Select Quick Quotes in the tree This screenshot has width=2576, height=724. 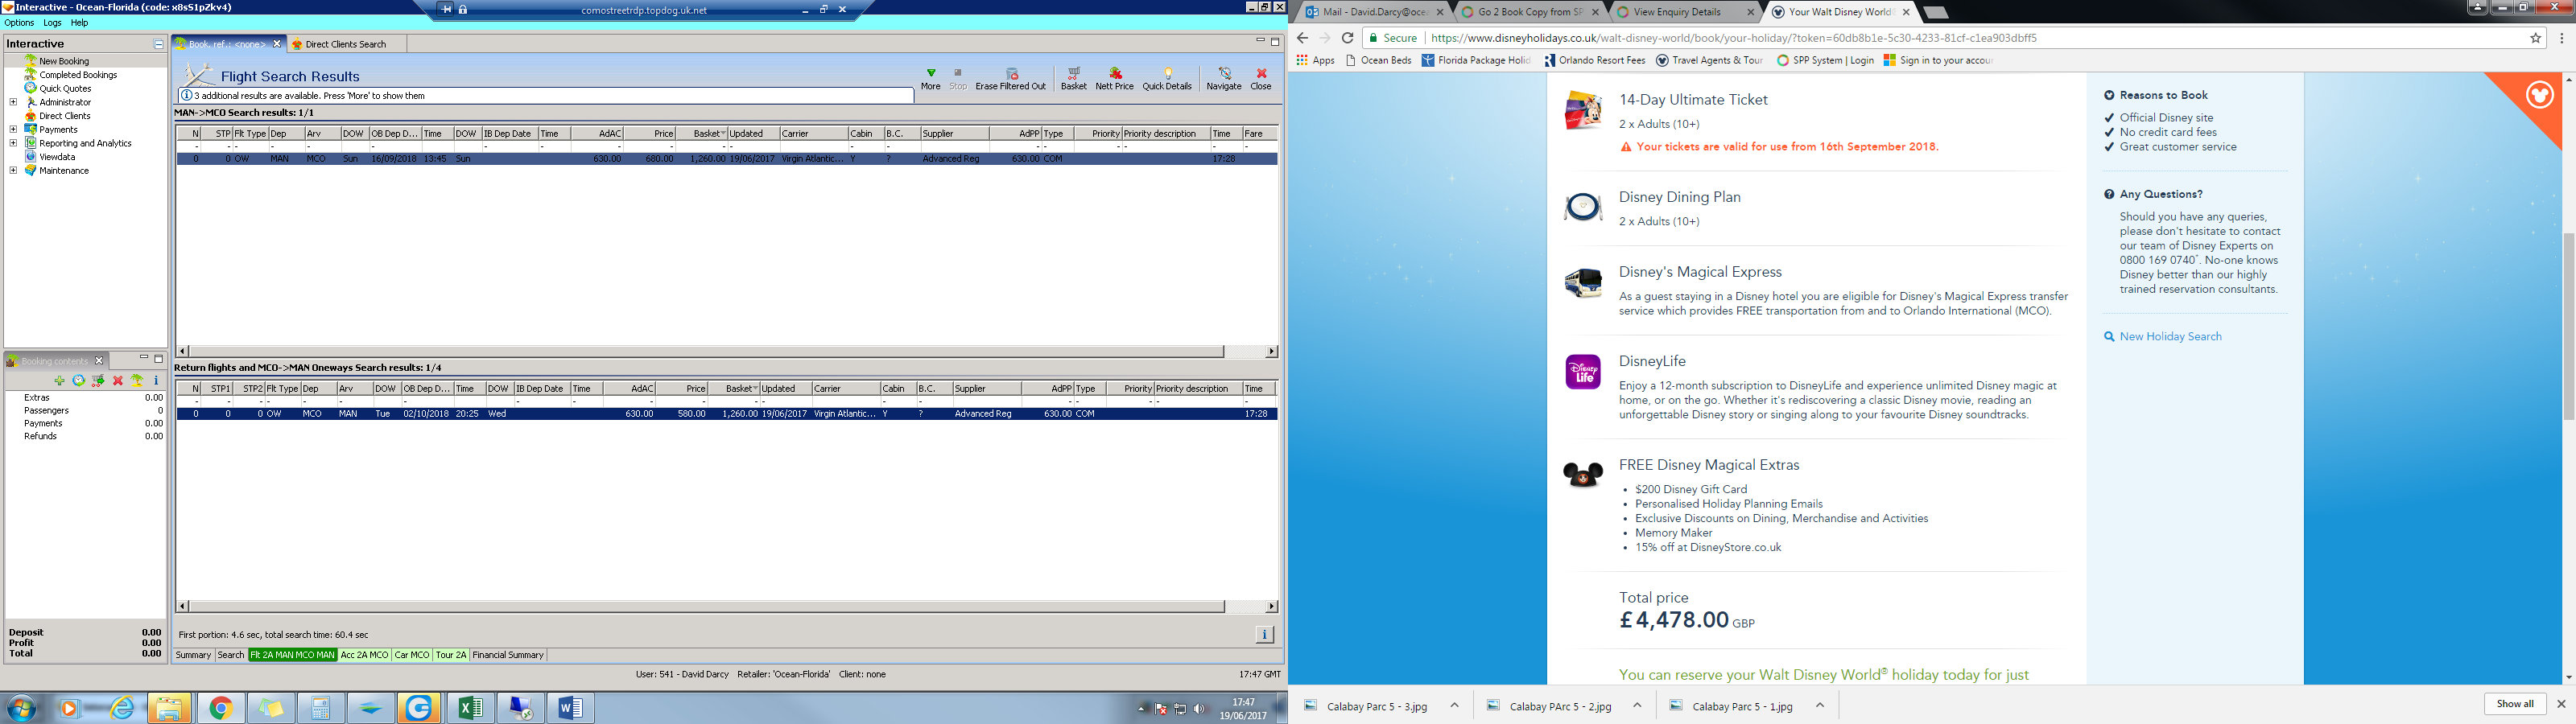coord(65,89)
